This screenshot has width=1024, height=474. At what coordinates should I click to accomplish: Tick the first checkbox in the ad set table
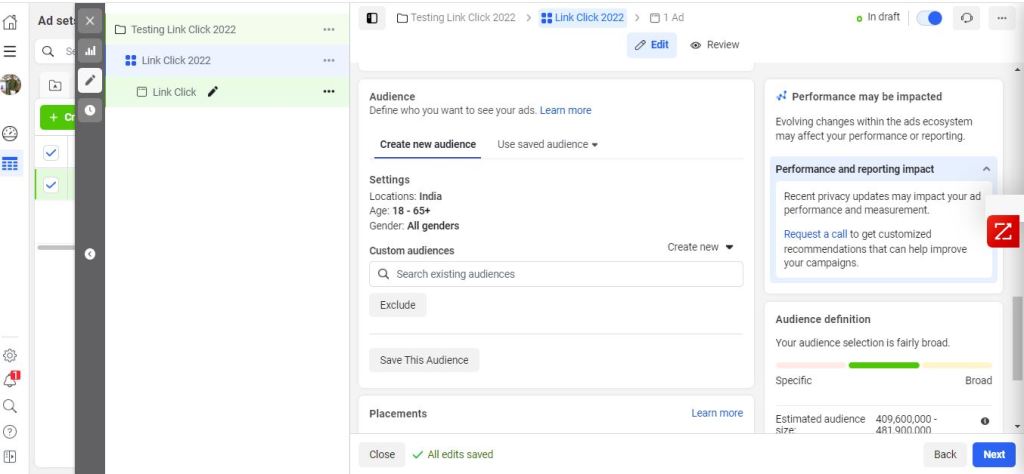[51, 152]
